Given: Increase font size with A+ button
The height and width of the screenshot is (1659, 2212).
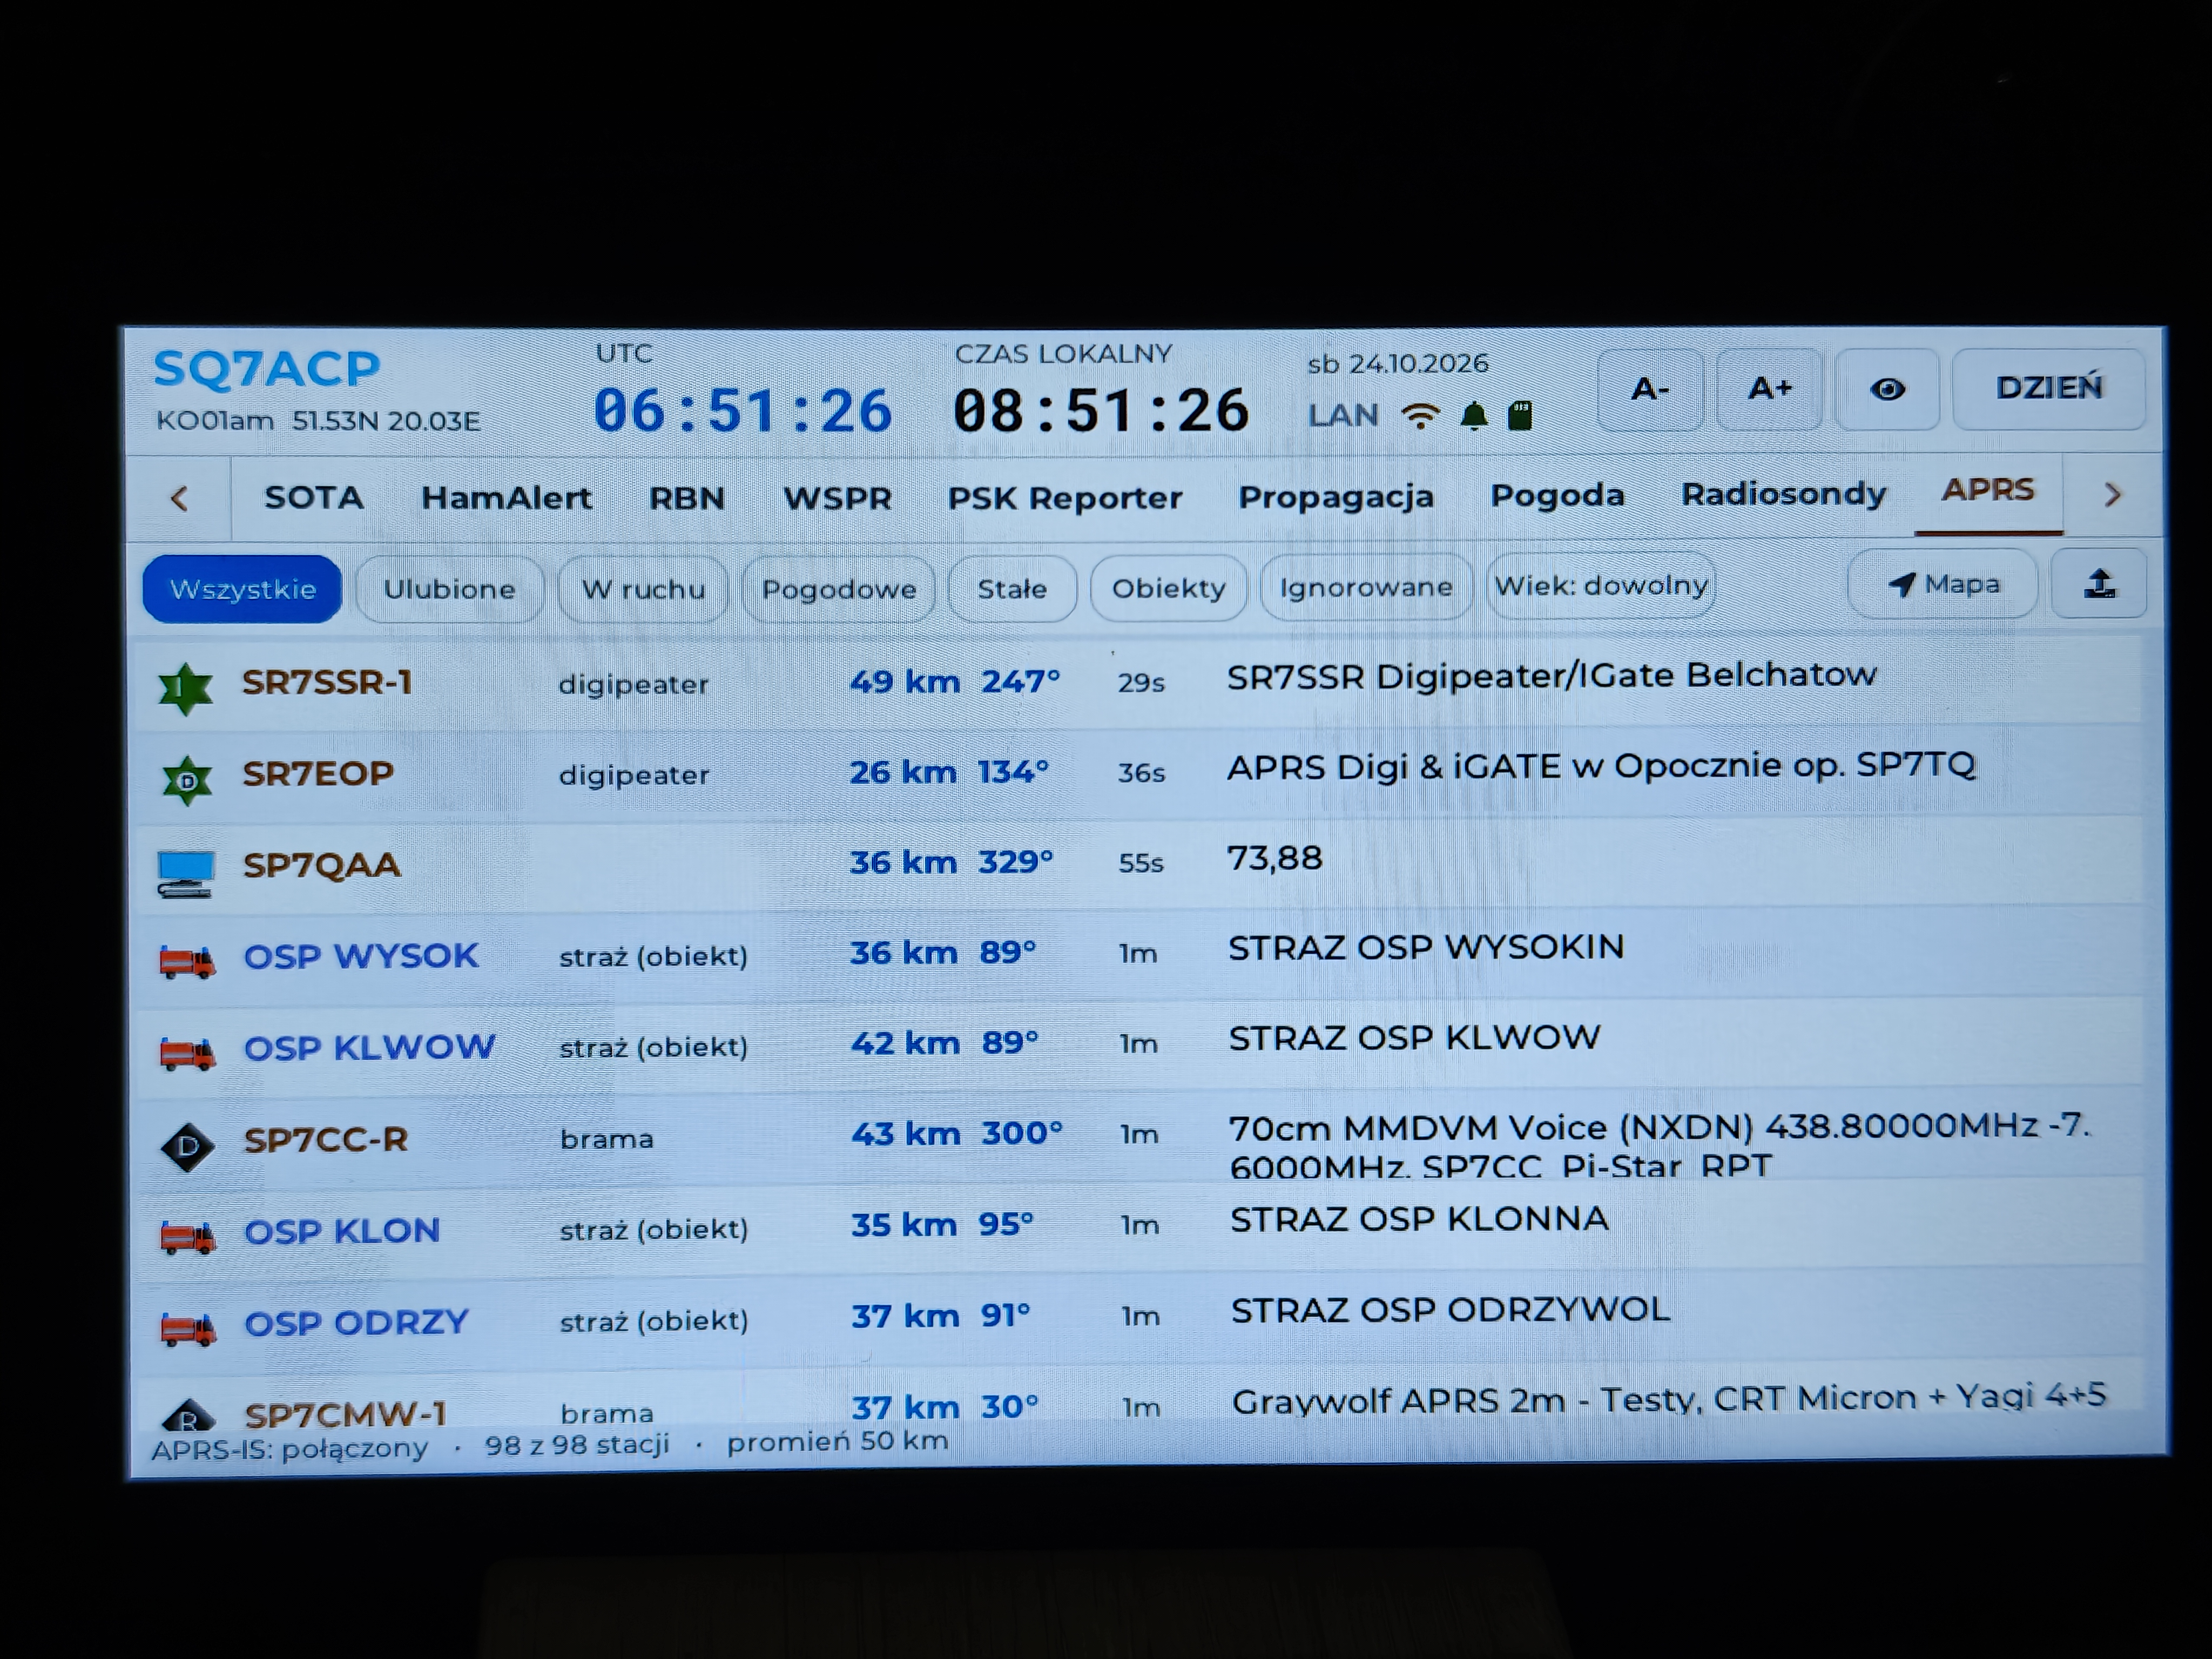Looking at the screenshot, I should 1769,388.
